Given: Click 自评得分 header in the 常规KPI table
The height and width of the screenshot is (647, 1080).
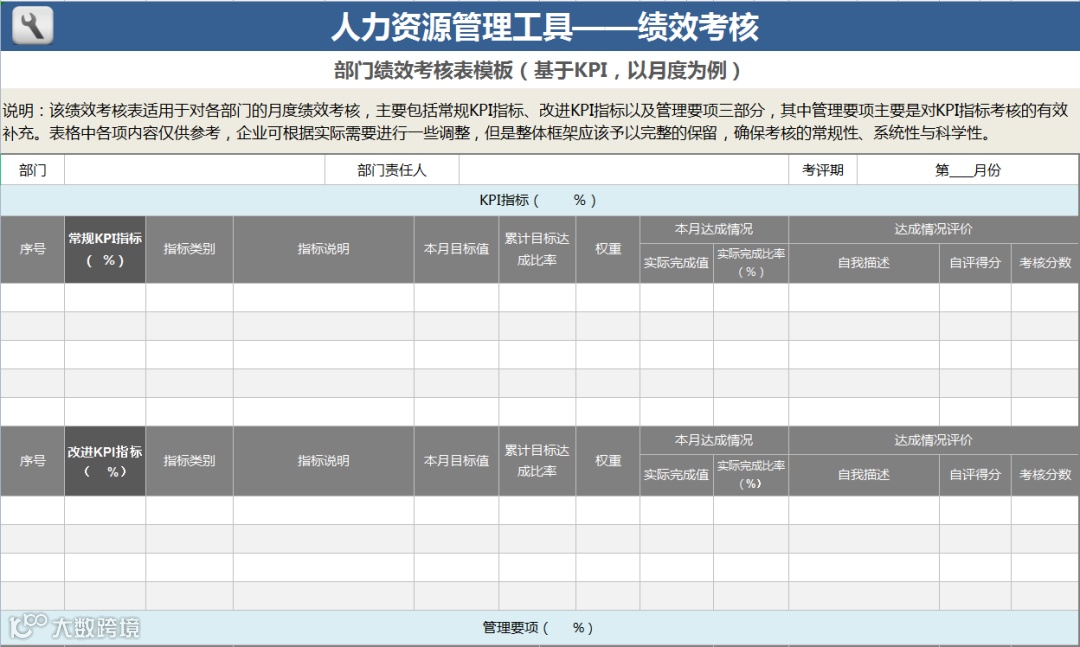Looking at the screenshot, I should point(975,263).
